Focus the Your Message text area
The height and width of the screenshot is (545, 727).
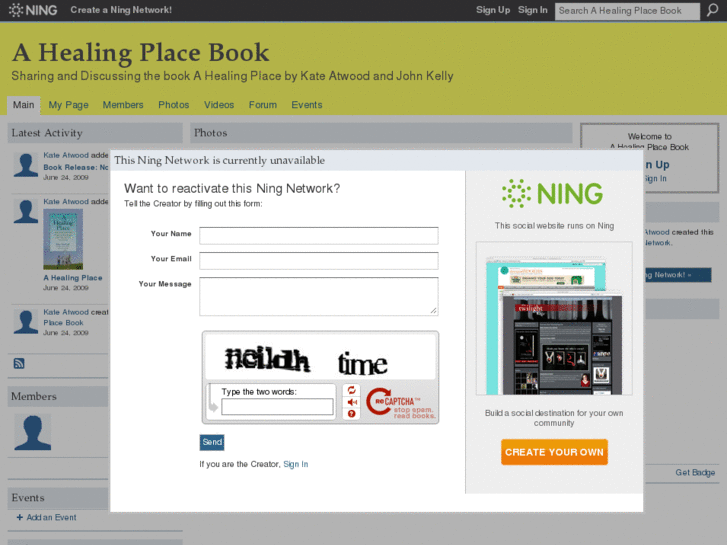[319, 296]
